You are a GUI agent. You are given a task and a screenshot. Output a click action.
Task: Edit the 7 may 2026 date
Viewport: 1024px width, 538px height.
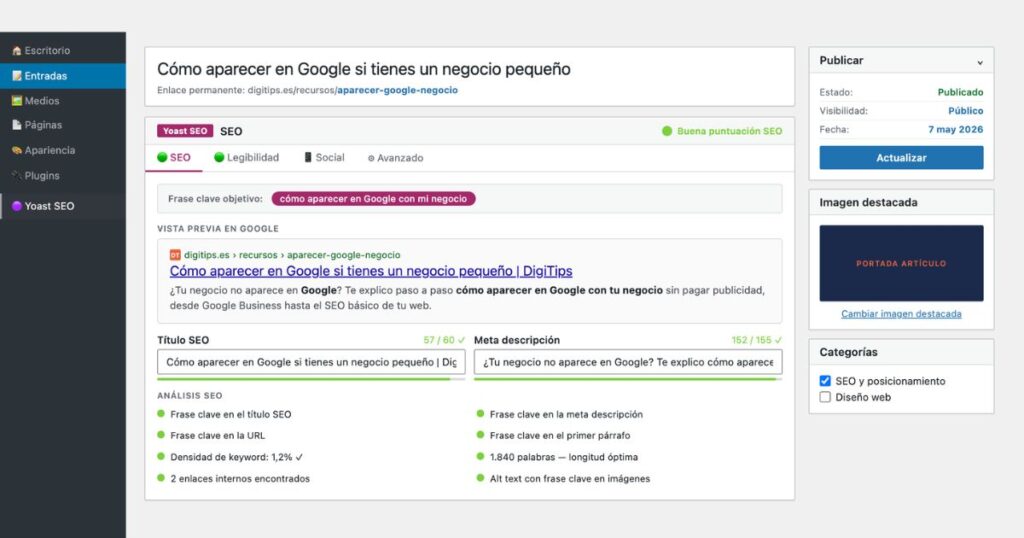pyautogui.click(x=955, y=129)
